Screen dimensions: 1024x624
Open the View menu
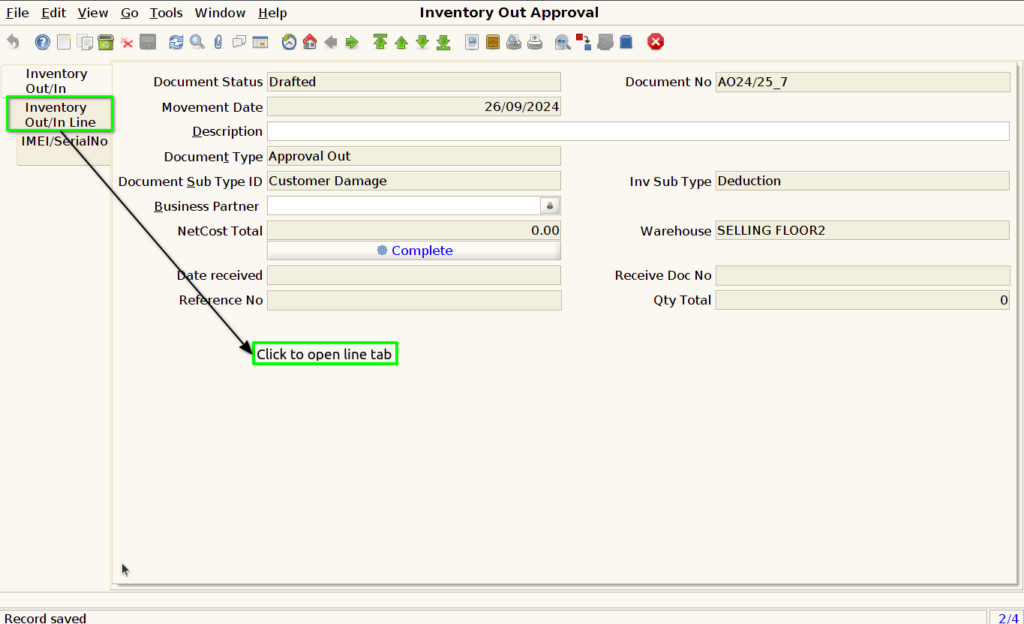pyautogui.click(x=93, y=12)
